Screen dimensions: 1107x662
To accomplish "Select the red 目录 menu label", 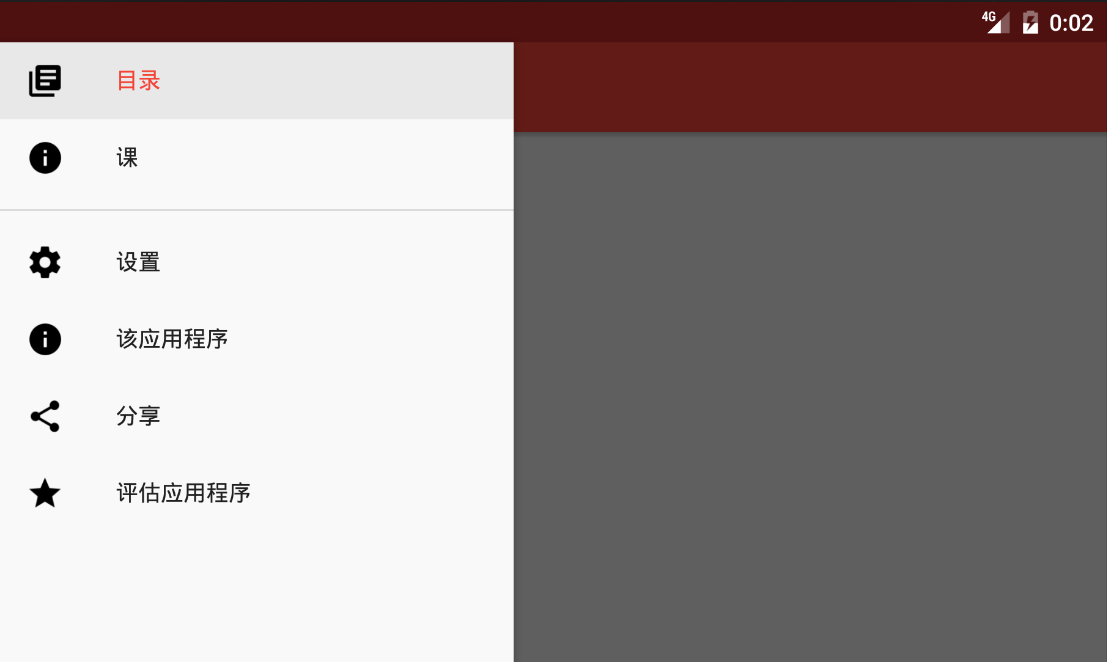I will pyautogui.click(x=138, y=80).
